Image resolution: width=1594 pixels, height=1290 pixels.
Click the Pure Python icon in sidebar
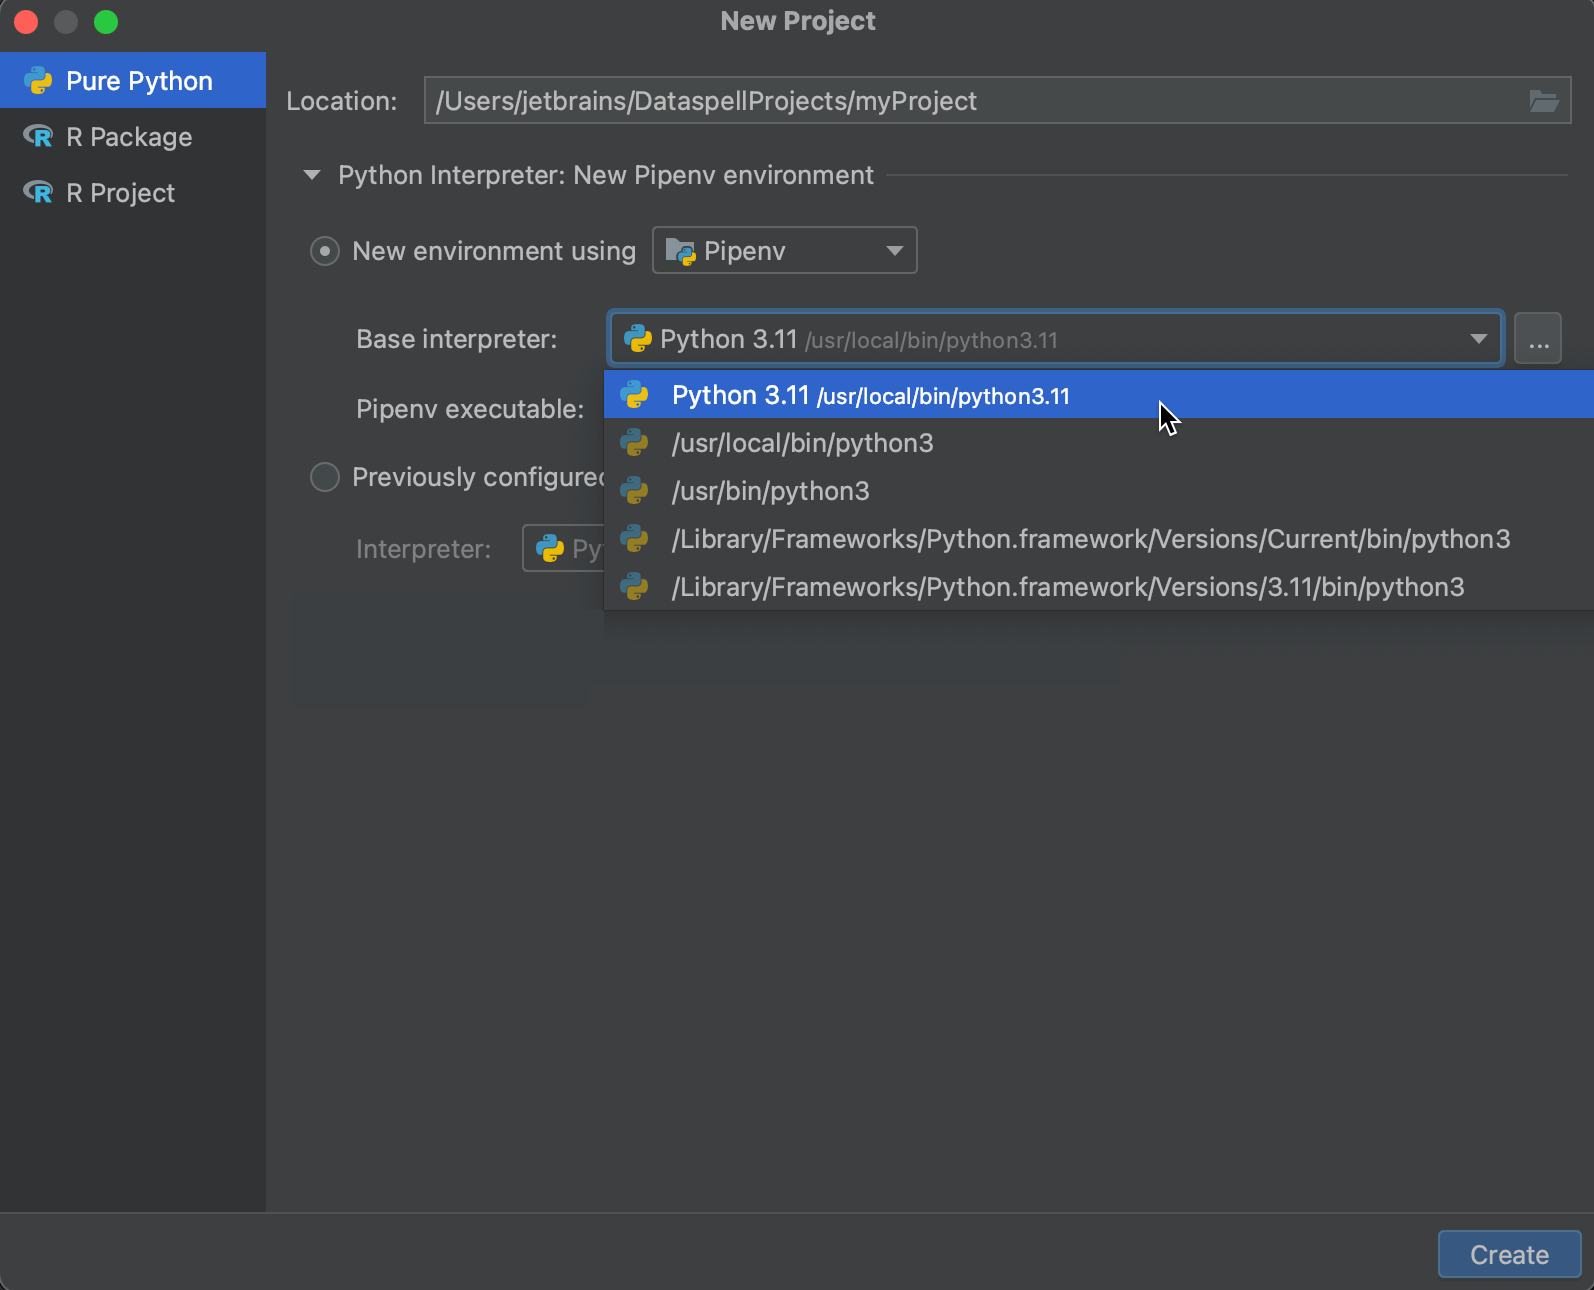click(38, 81)
